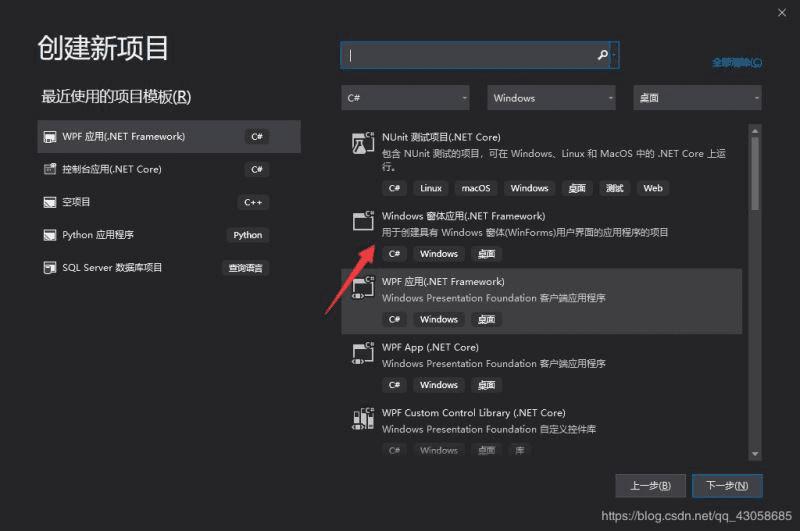Image resolution: width=800 pixels, height=531 pixels.
Task: Open the 桌面 project type dropdown
Action: [697, 98]
